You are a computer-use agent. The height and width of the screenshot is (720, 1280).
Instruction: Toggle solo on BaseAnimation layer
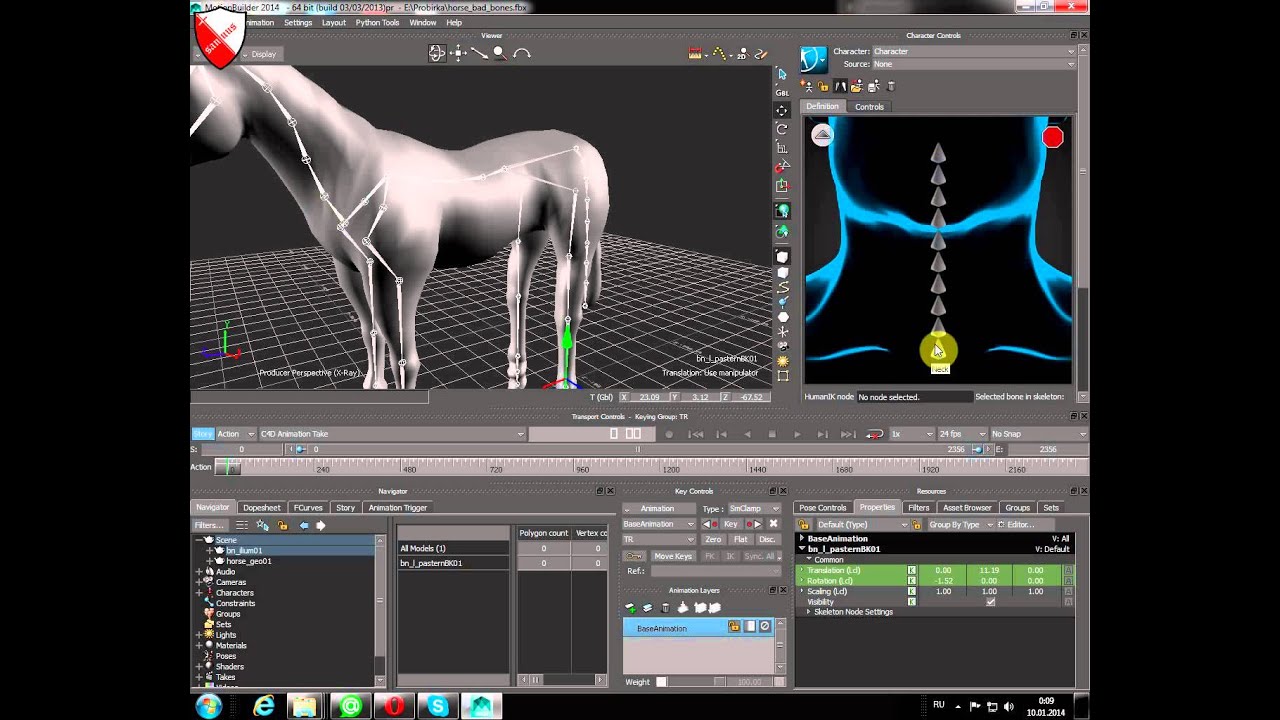coord(750,627)
